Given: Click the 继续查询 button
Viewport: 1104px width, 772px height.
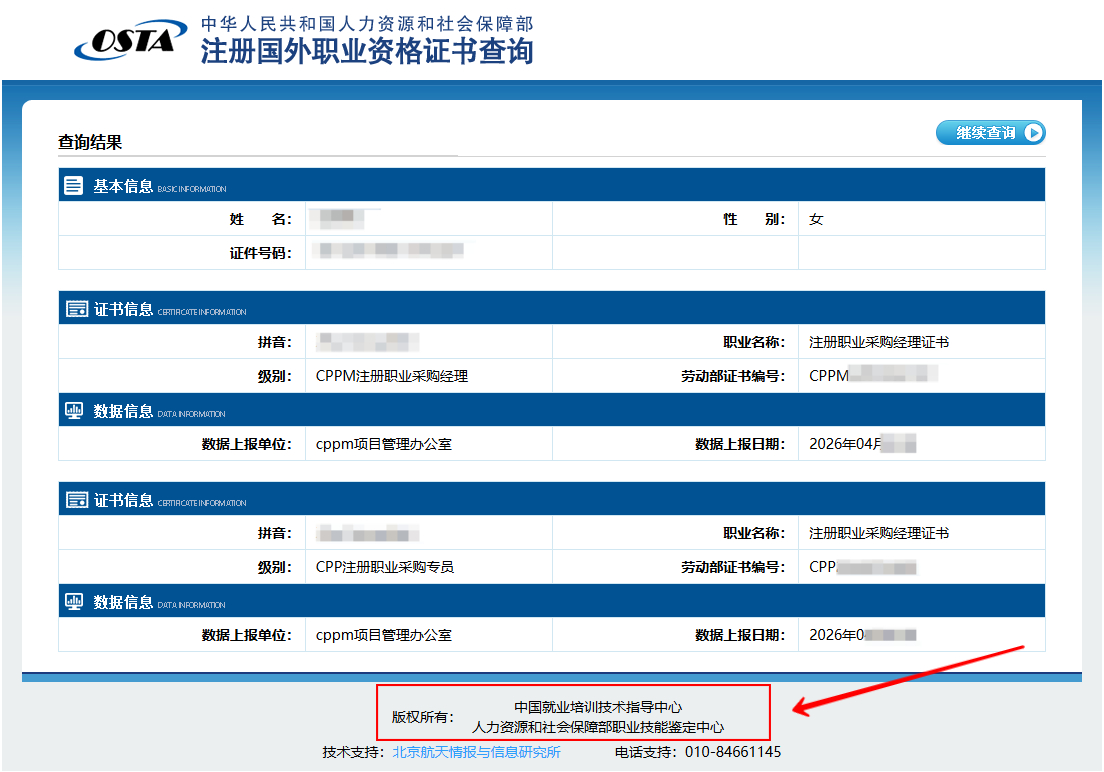Looking at the screenshot, I should tap(991, 132).
